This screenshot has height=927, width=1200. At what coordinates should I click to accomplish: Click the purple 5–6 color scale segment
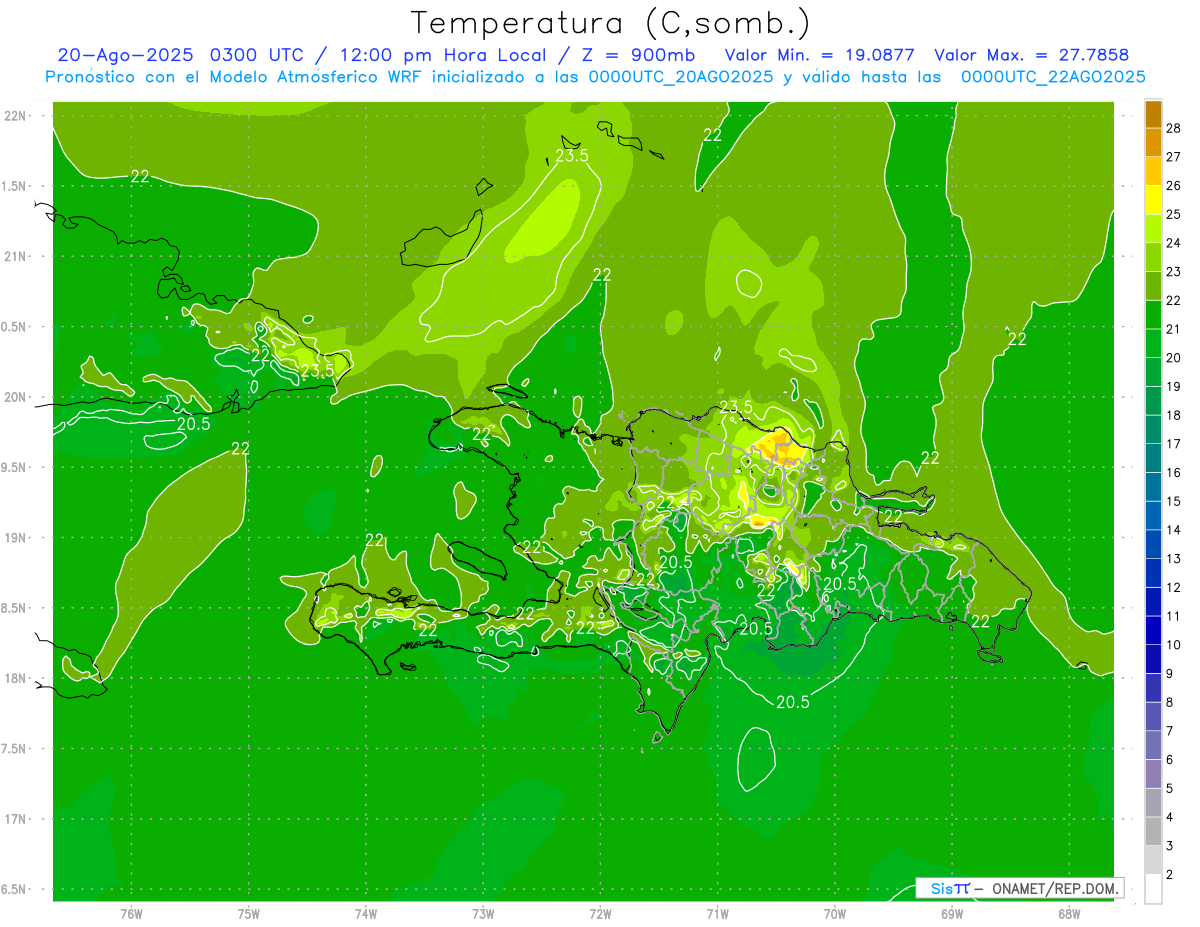point(1153,774)
